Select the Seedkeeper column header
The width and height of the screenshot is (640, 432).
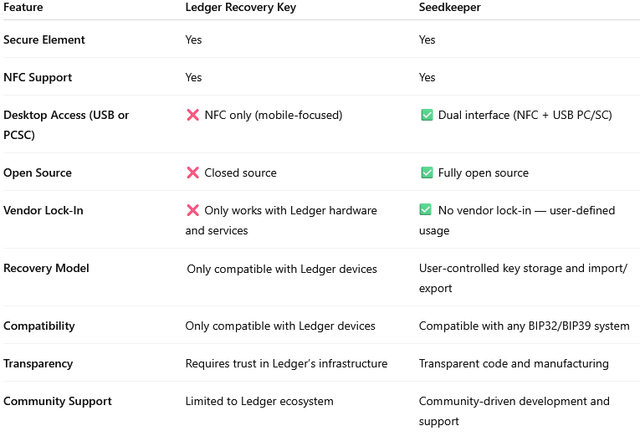tap(450, 7)
